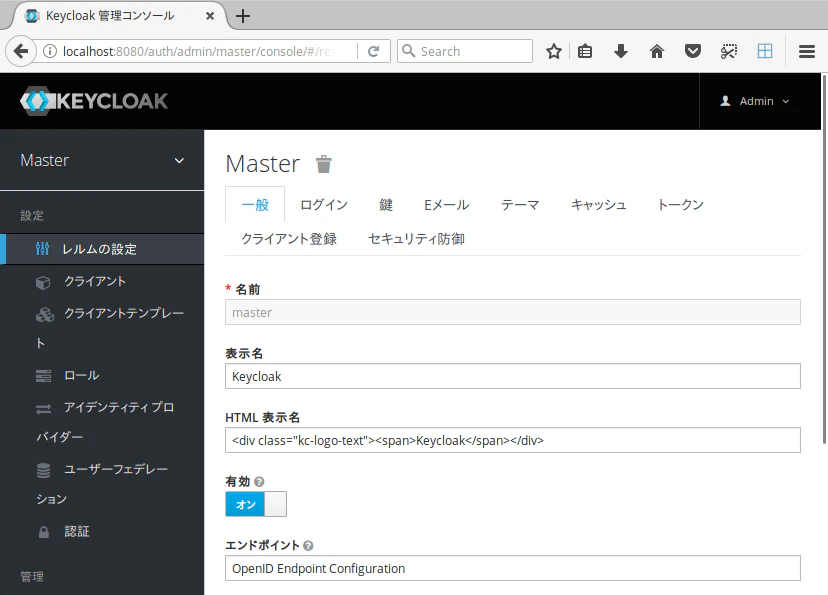Click the browser Search box
828x595 pixels.
[465, 51]
